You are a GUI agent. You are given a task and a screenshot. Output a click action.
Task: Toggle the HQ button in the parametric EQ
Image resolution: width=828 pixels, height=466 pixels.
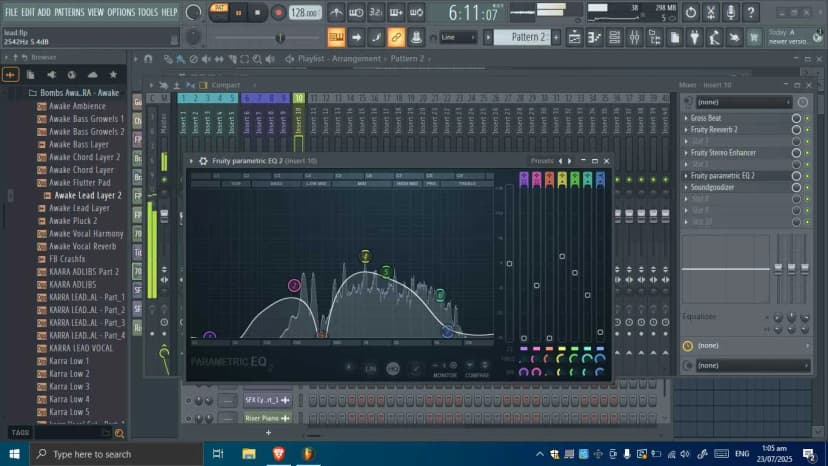pyautogui.click(x=393, y=369)
